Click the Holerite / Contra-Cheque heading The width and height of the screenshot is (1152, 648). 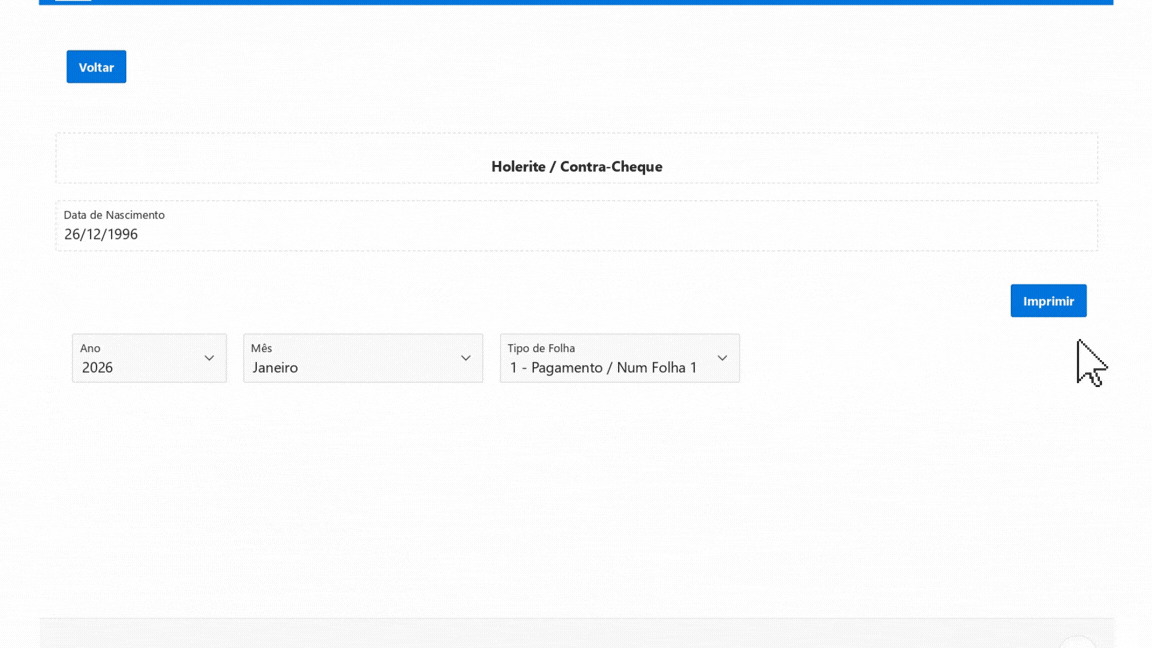(x=576, y=166)
